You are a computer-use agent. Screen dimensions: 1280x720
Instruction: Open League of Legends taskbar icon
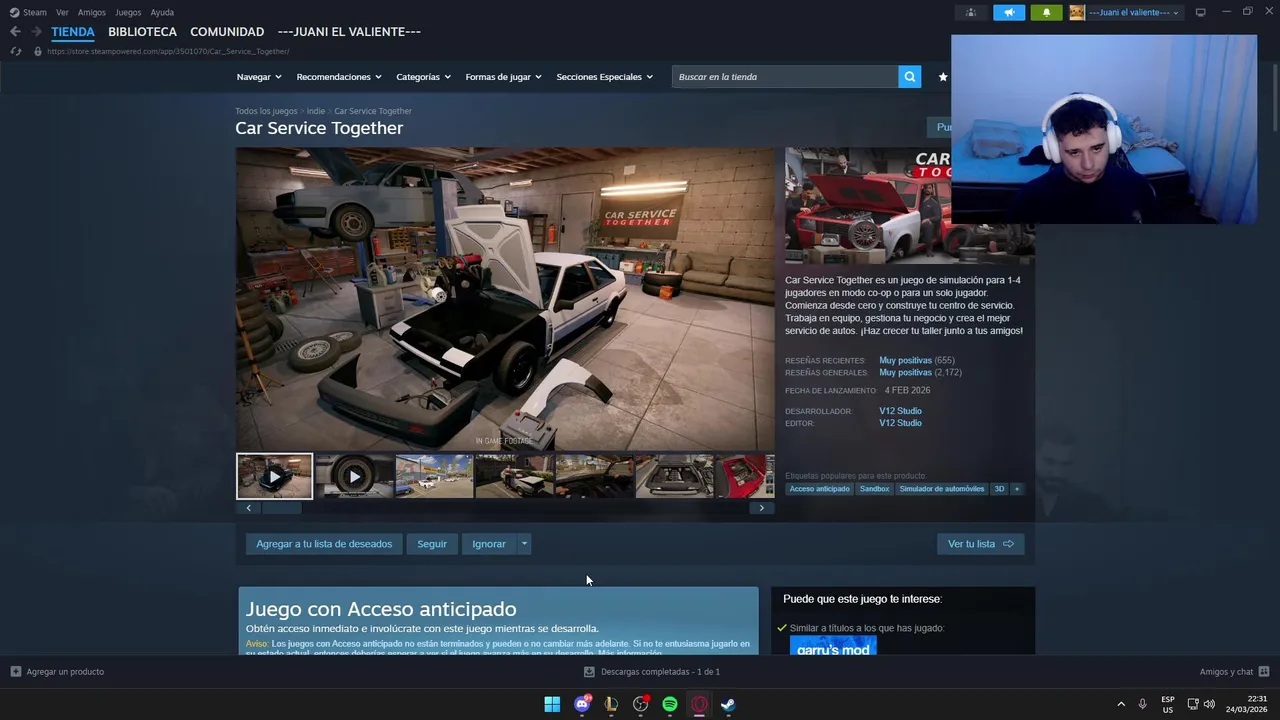tap(611, 704)
